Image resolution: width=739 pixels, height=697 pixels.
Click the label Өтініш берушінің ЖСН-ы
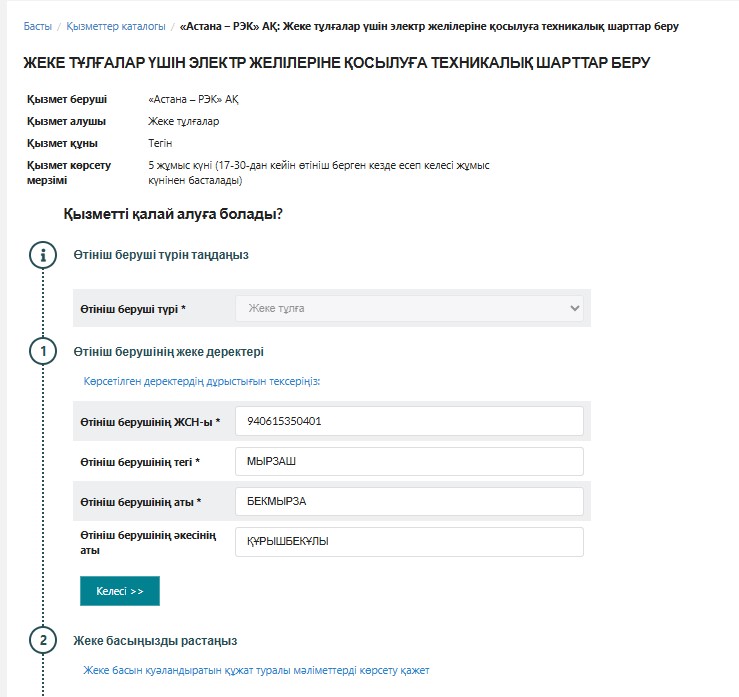point(150,422)
